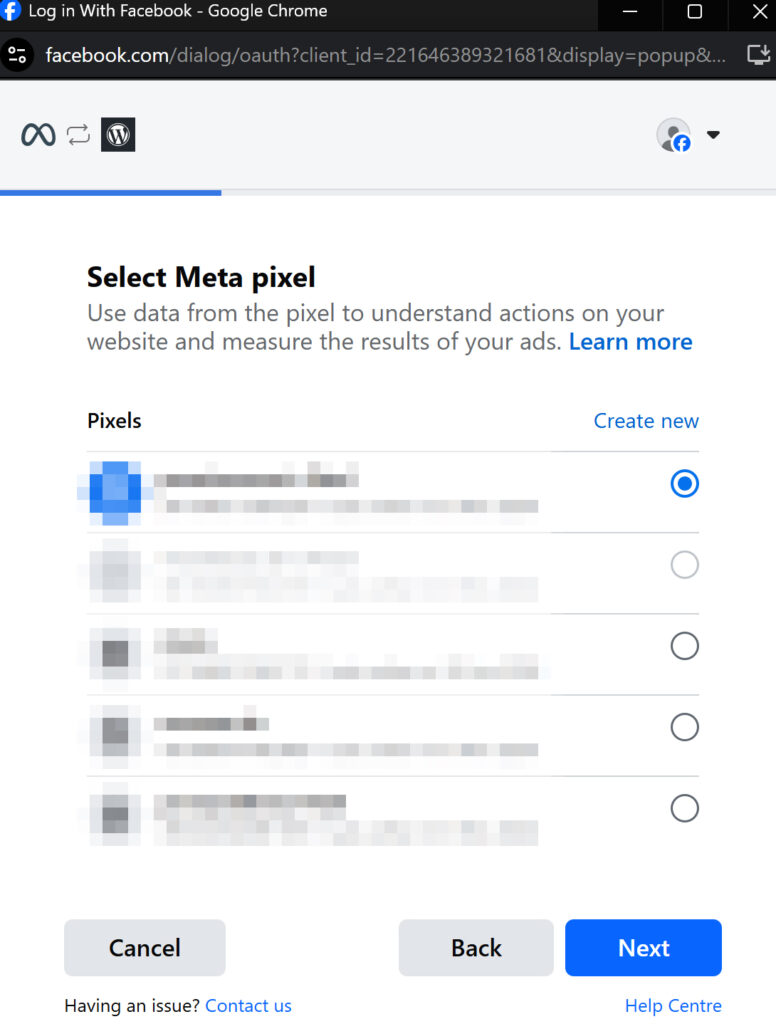
Task: Click the Facebook favicon in the title bar
Action: click(x=11, y=12)
